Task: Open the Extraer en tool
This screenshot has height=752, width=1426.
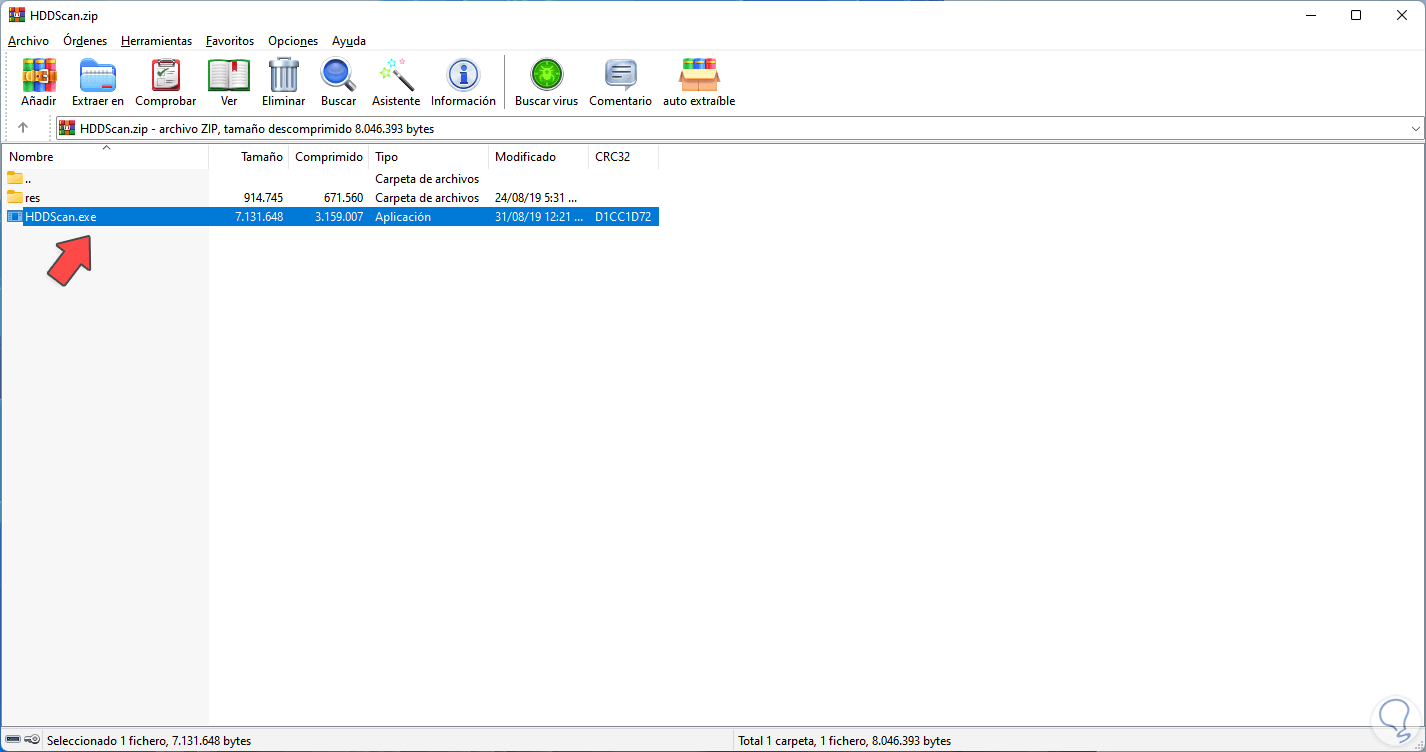Action: [x=98, y=82]
